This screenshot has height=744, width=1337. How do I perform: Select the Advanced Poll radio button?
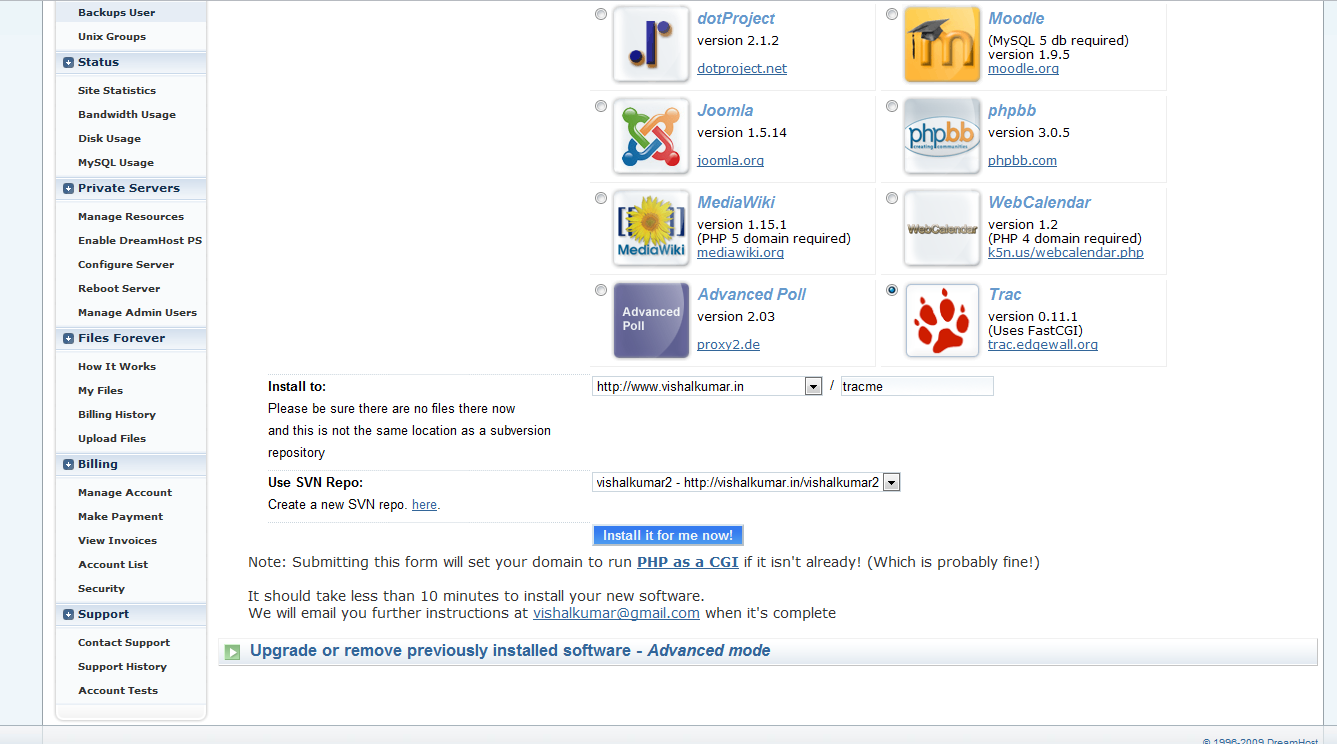point(600,290)
